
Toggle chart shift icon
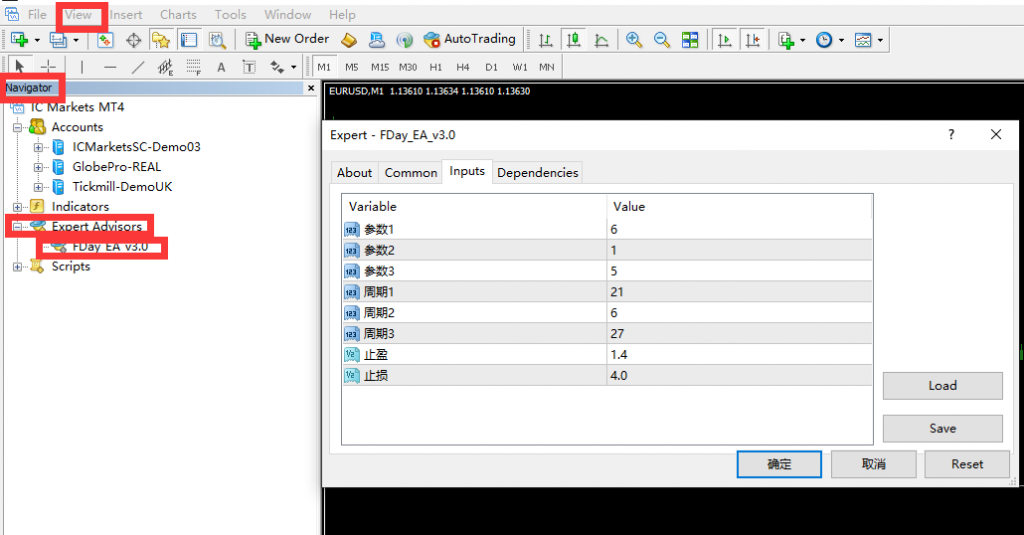(752, 40)
